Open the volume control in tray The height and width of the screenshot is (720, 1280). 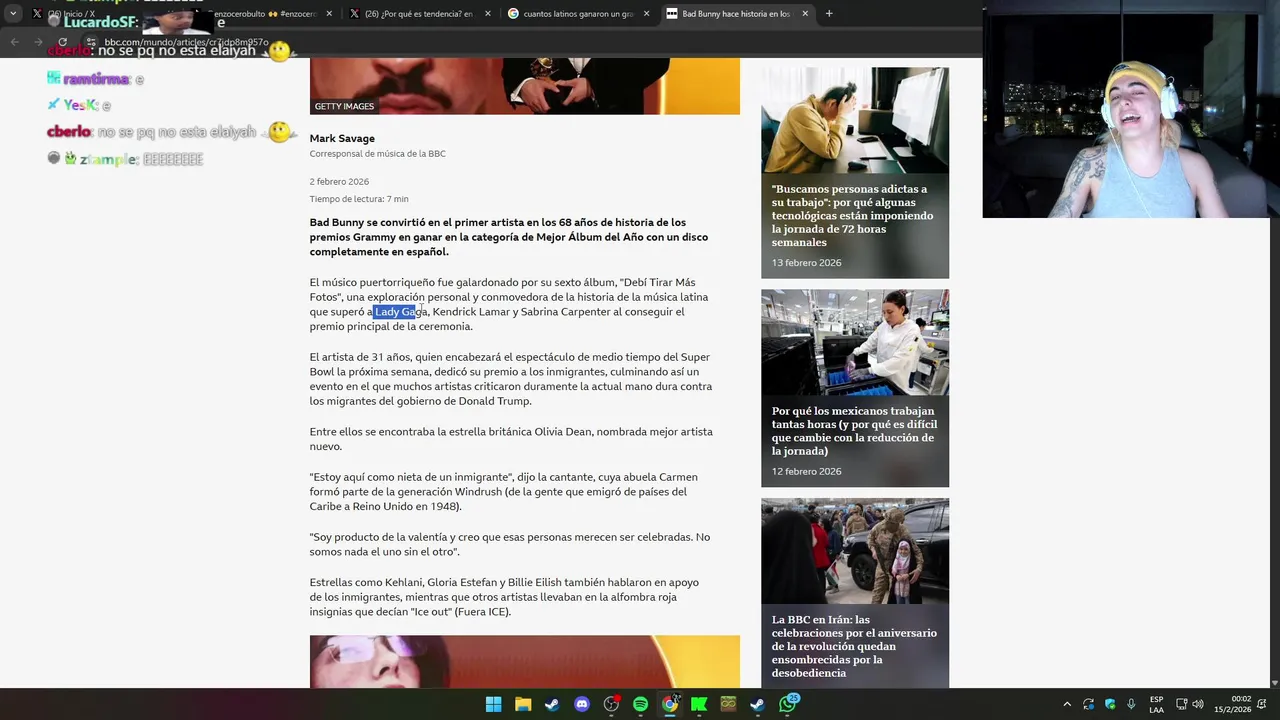coord(1198,704)
